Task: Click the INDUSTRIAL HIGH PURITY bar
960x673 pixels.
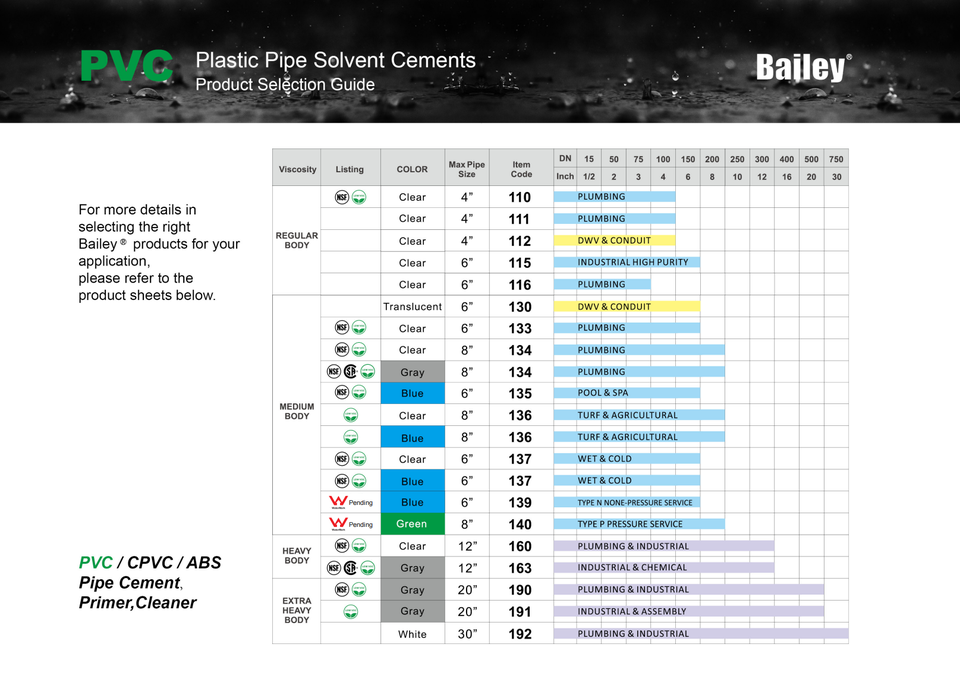Action: (x=627, y=262)
